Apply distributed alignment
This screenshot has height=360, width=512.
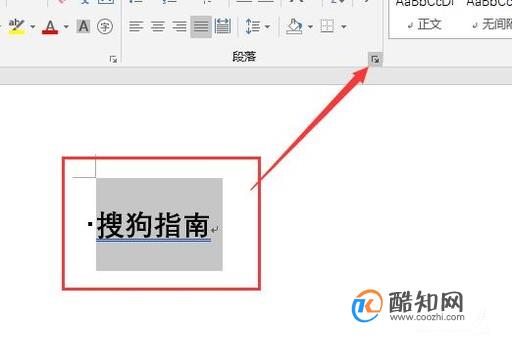pos(223,26)
